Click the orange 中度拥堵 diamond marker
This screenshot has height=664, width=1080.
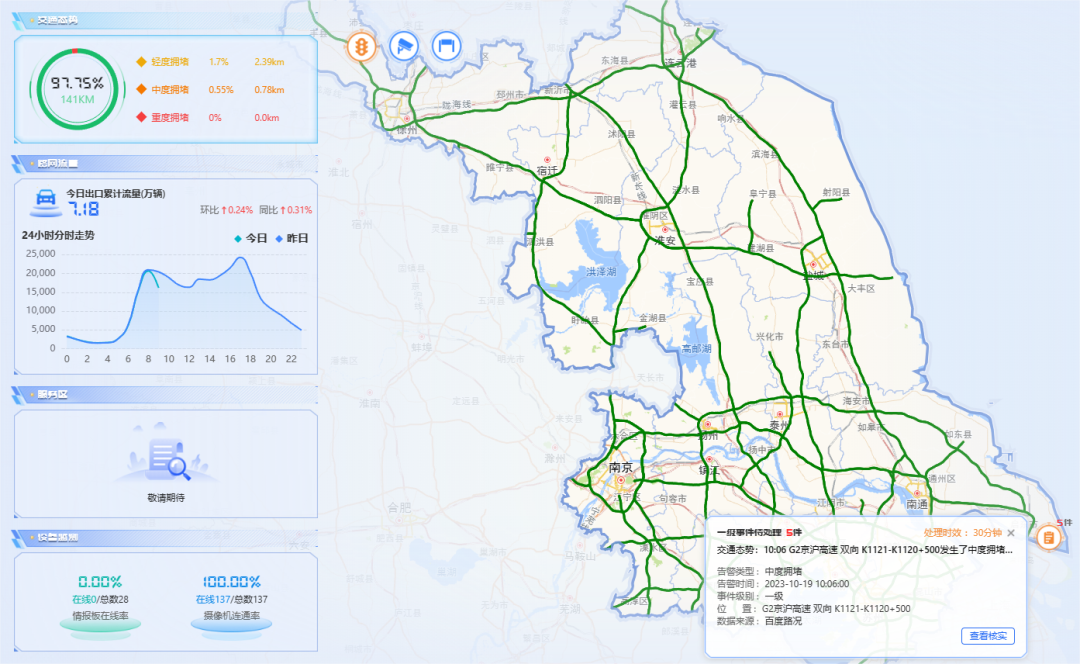coord(141,90)
